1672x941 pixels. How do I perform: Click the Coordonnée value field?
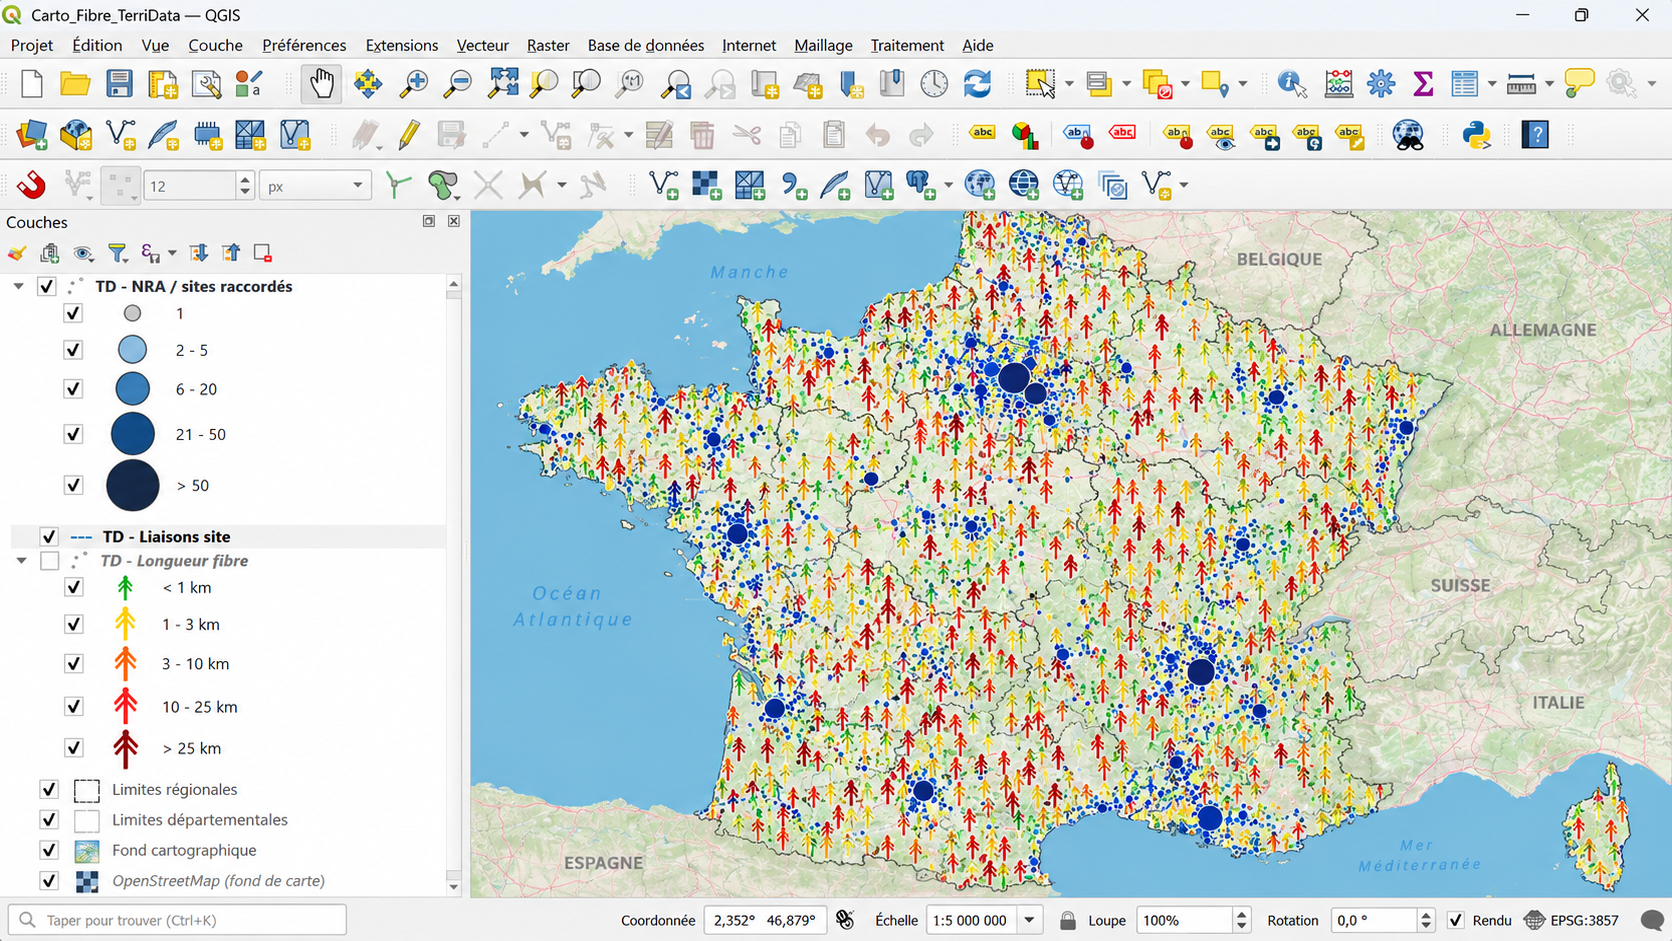pos(765,920)
